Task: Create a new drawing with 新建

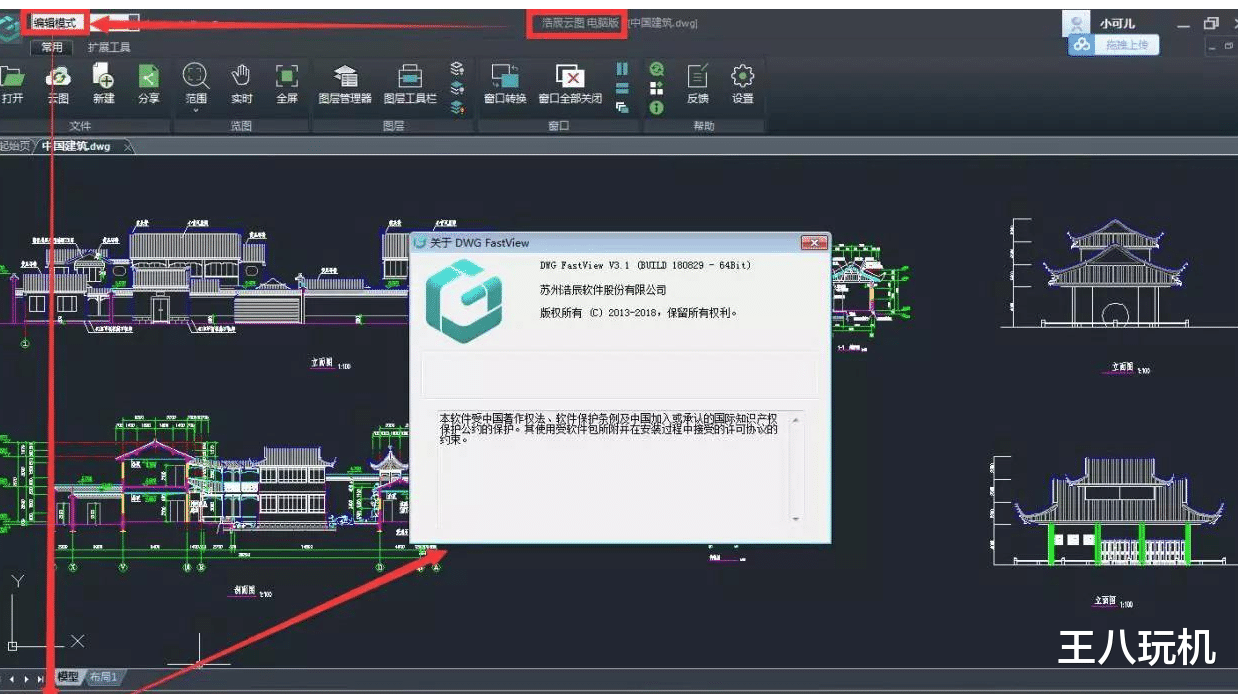Action: [x=103, y=83]
